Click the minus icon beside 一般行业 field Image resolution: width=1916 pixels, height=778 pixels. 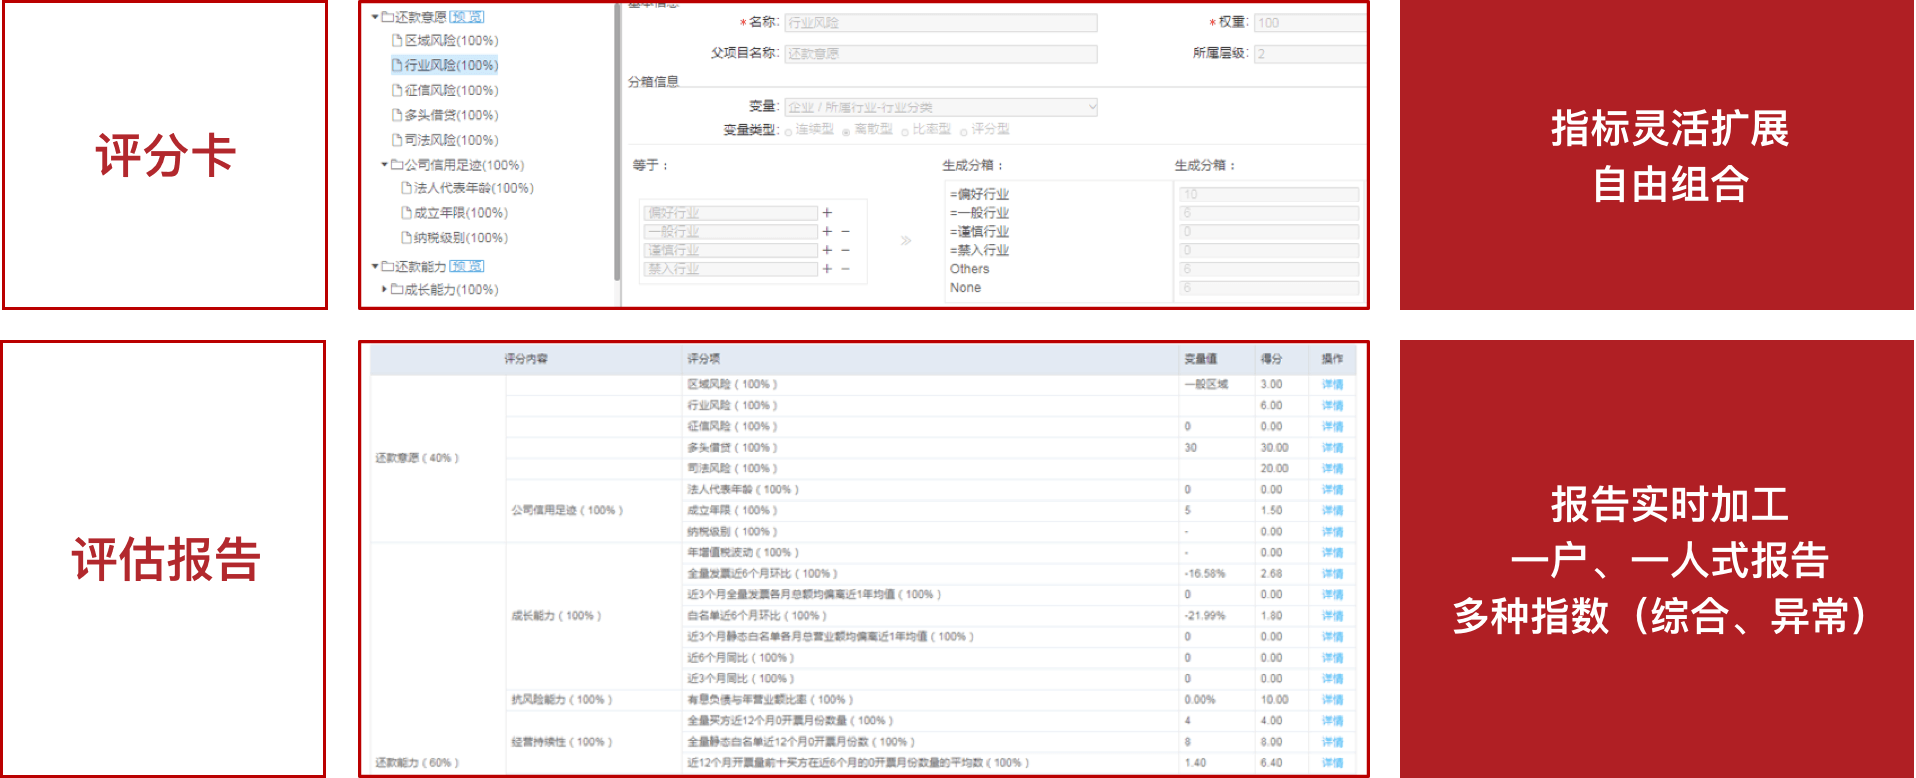coord(845,231)
